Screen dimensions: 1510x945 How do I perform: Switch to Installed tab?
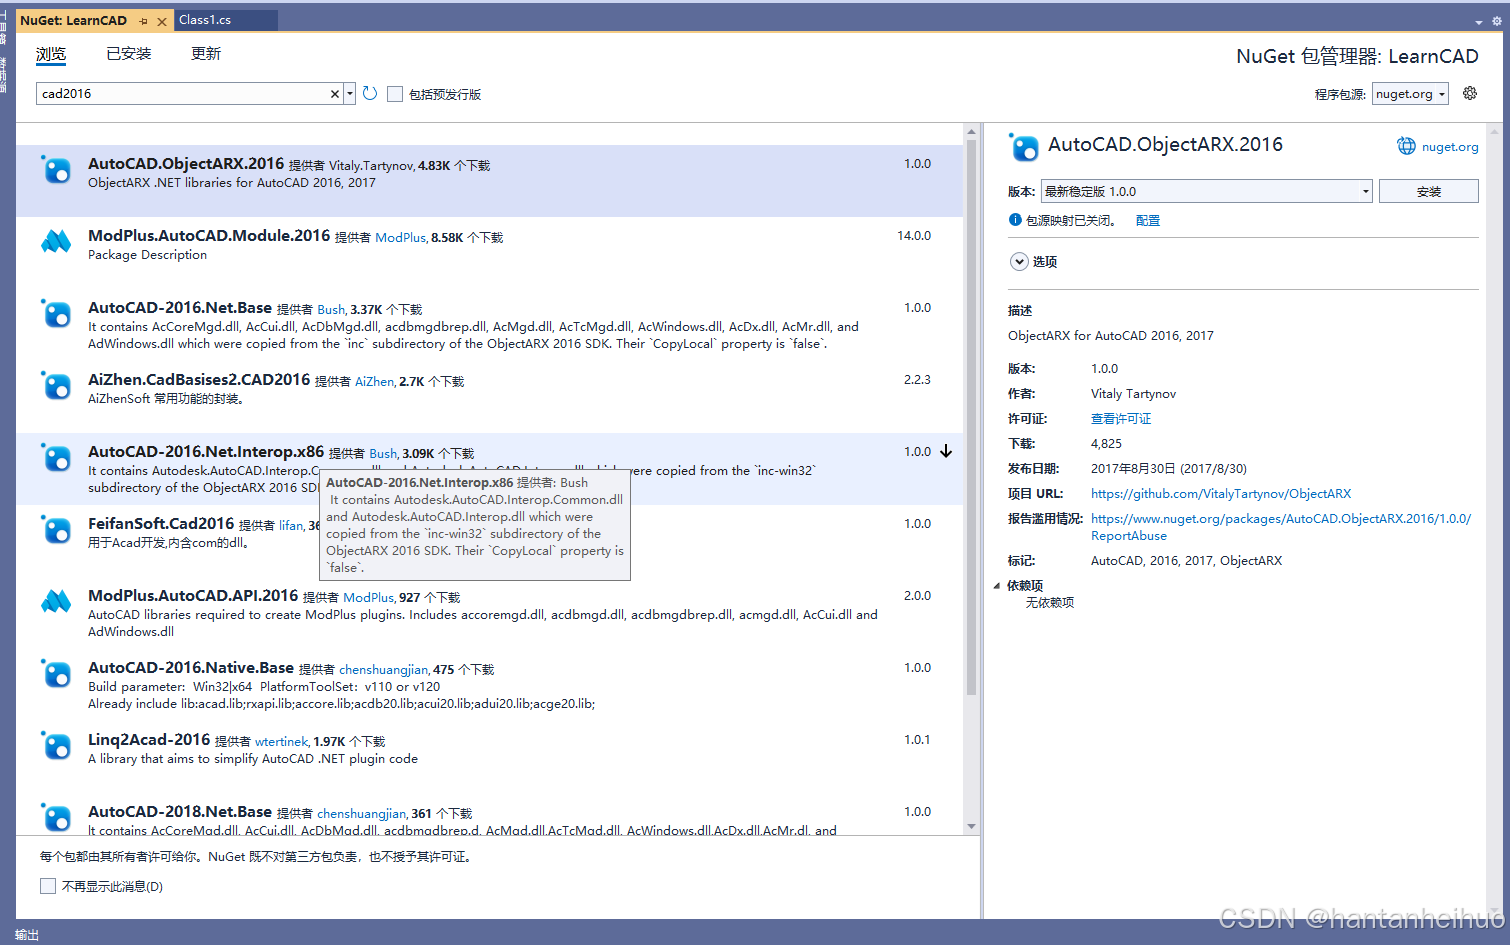tap(128, 54)
